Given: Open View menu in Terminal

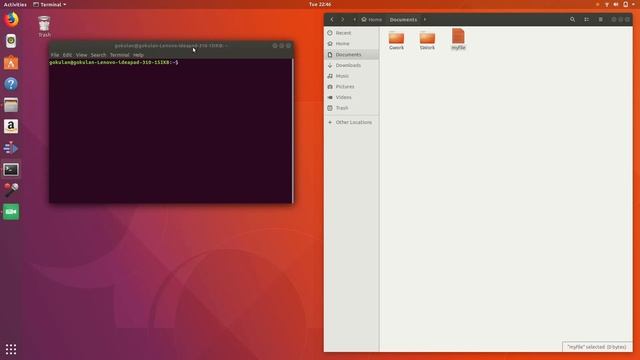Looking at the screenshot, I should (x=81, y=55).
